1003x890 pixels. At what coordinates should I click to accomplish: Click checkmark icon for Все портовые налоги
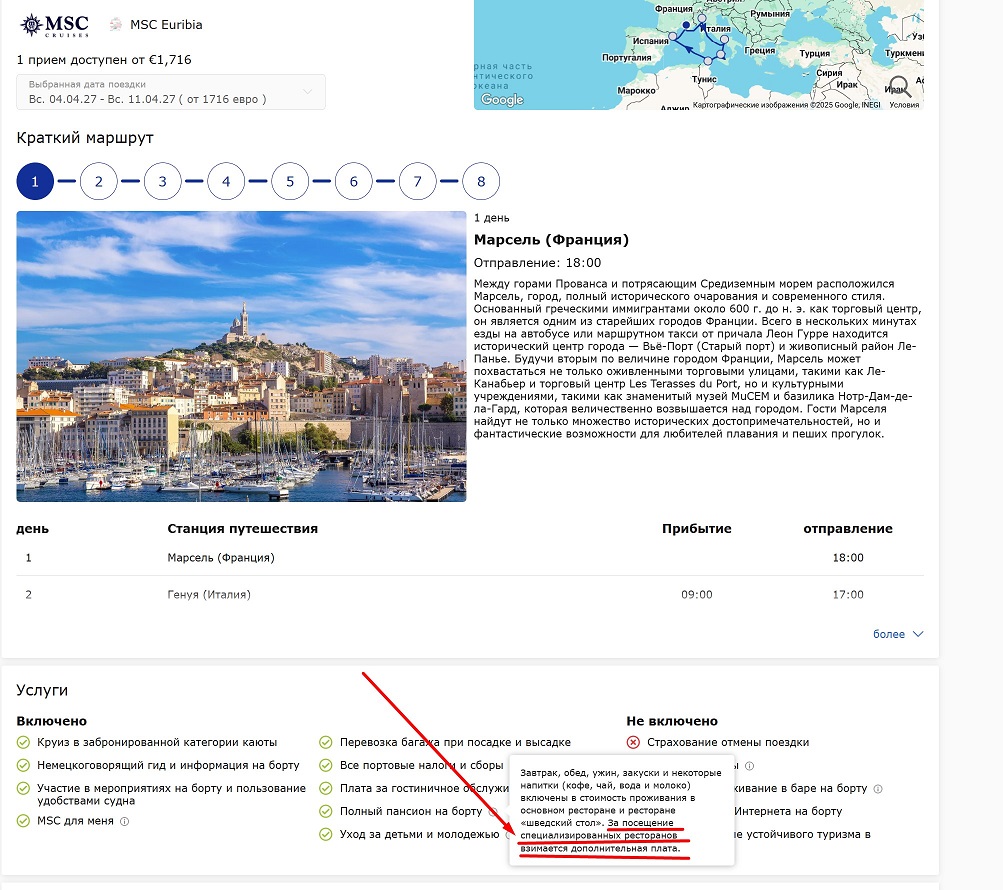[326, 765]
